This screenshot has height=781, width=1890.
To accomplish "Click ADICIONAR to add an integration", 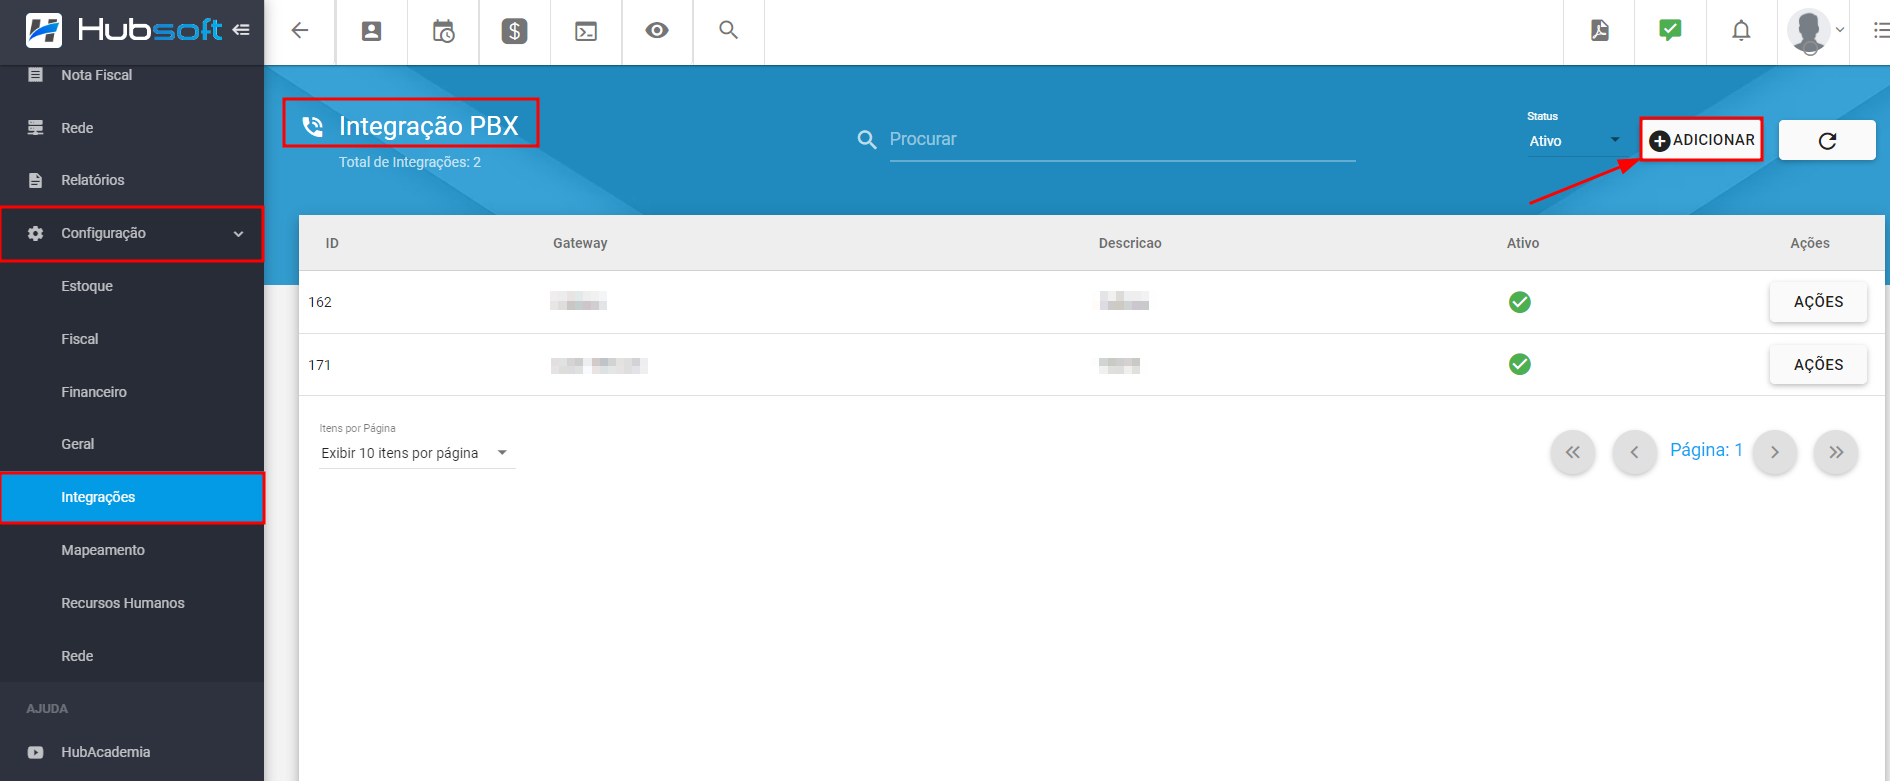I will [1701, 140].
